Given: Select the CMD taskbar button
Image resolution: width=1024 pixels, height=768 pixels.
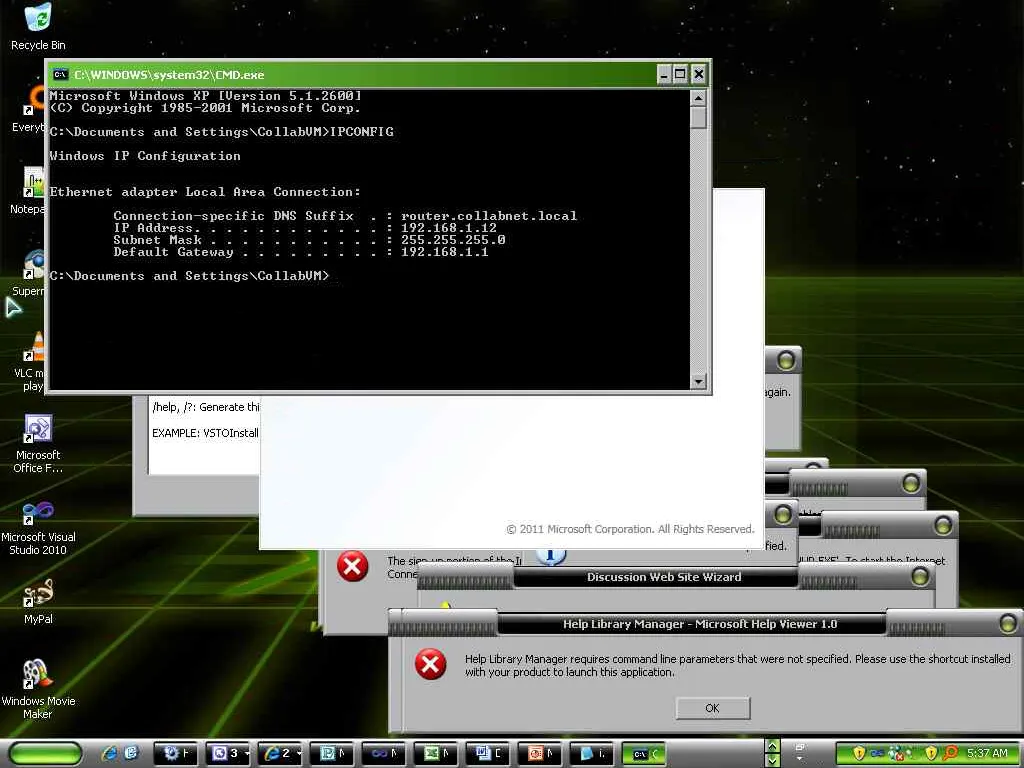Looking at the screenshot, I should [x=643, y=754].
